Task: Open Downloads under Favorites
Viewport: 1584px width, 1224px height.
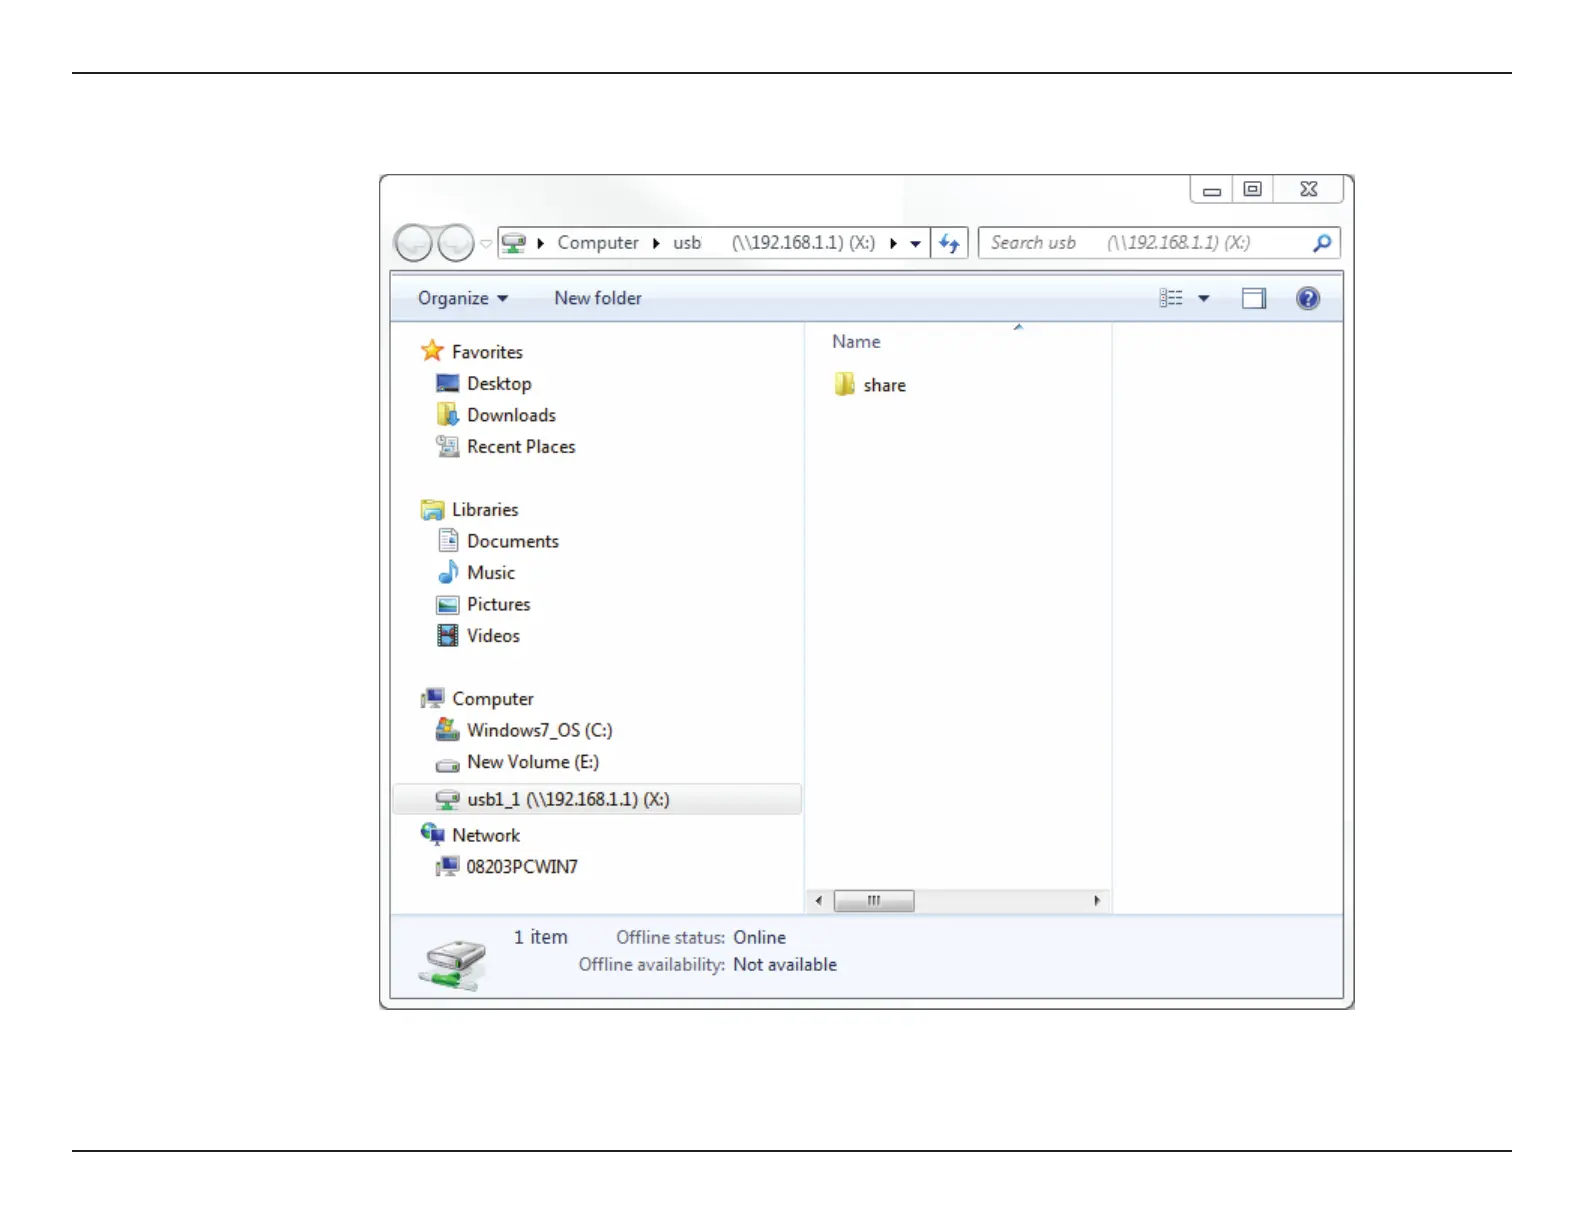Action: (511, 415)
